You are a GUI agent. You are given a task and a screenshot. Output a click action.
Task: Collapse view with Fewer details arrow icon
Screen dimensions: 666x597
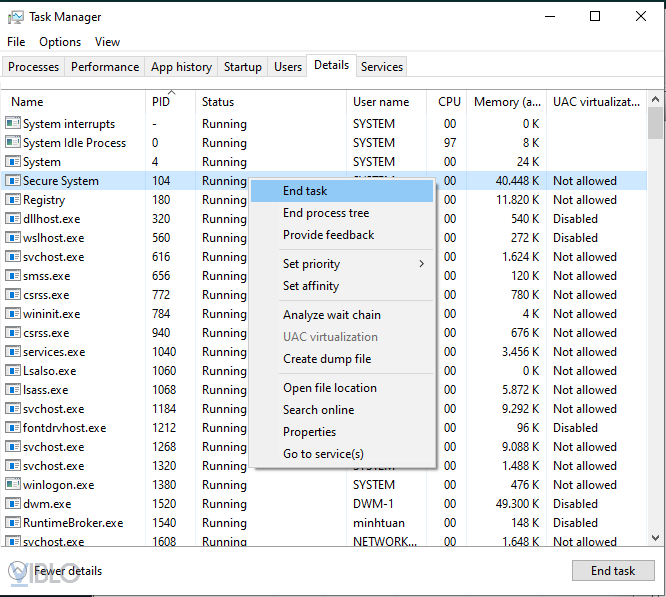tap(19, 571)
